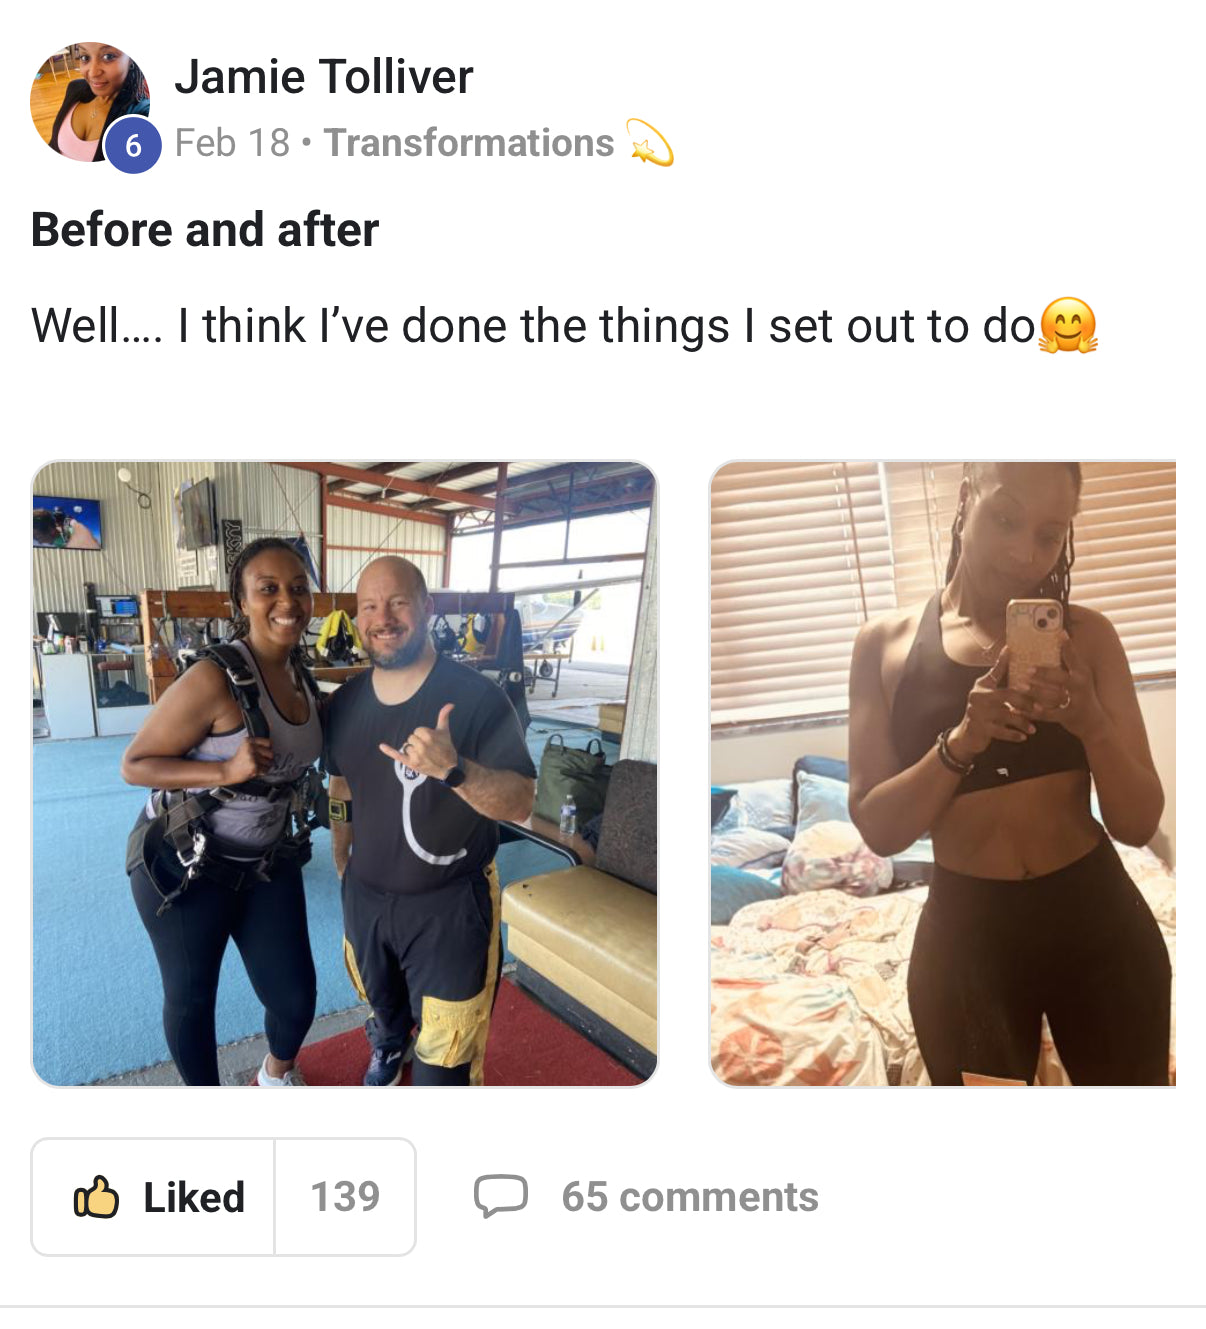Open Jamie Tolliver's profile picture

[x=90, y=101]
